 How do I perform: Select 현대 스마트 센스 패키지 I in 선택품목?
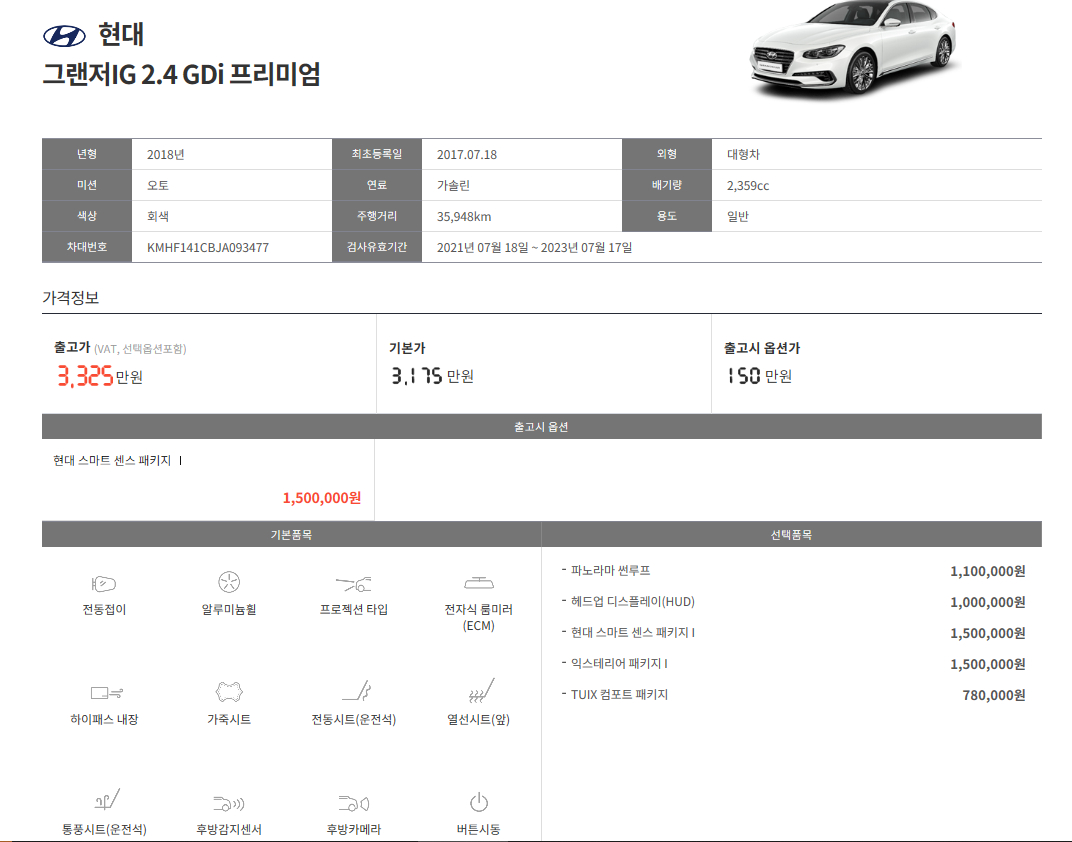pyautogui.click(x=632, y=632)
